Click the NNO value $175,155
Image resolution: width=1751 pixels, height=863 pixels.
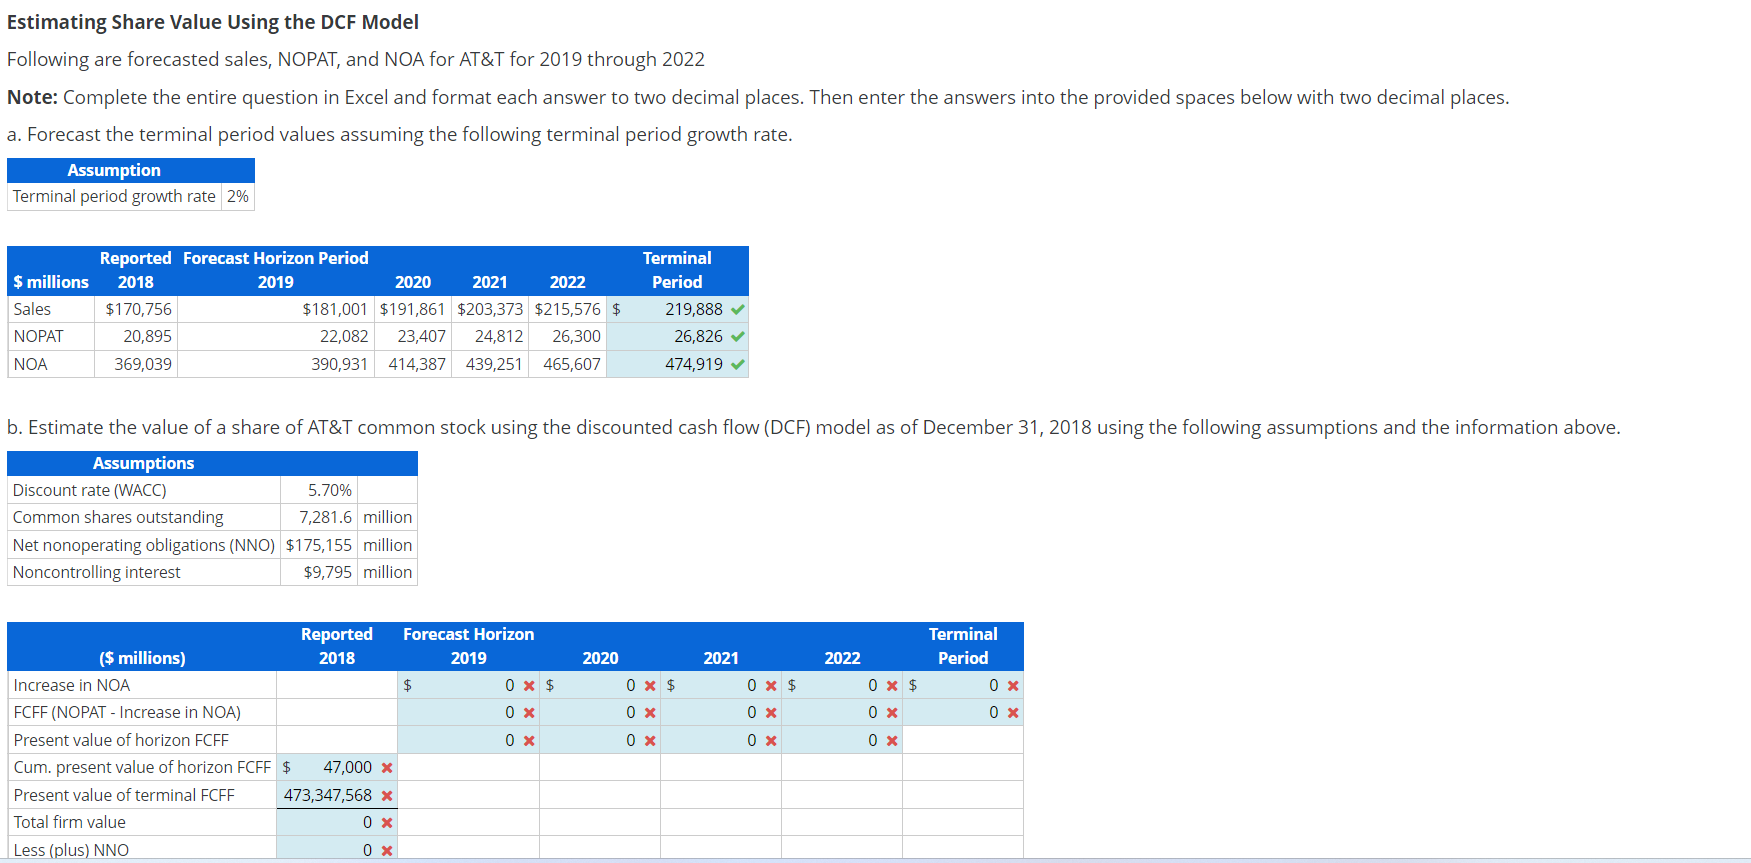click(x=319, y=545)
